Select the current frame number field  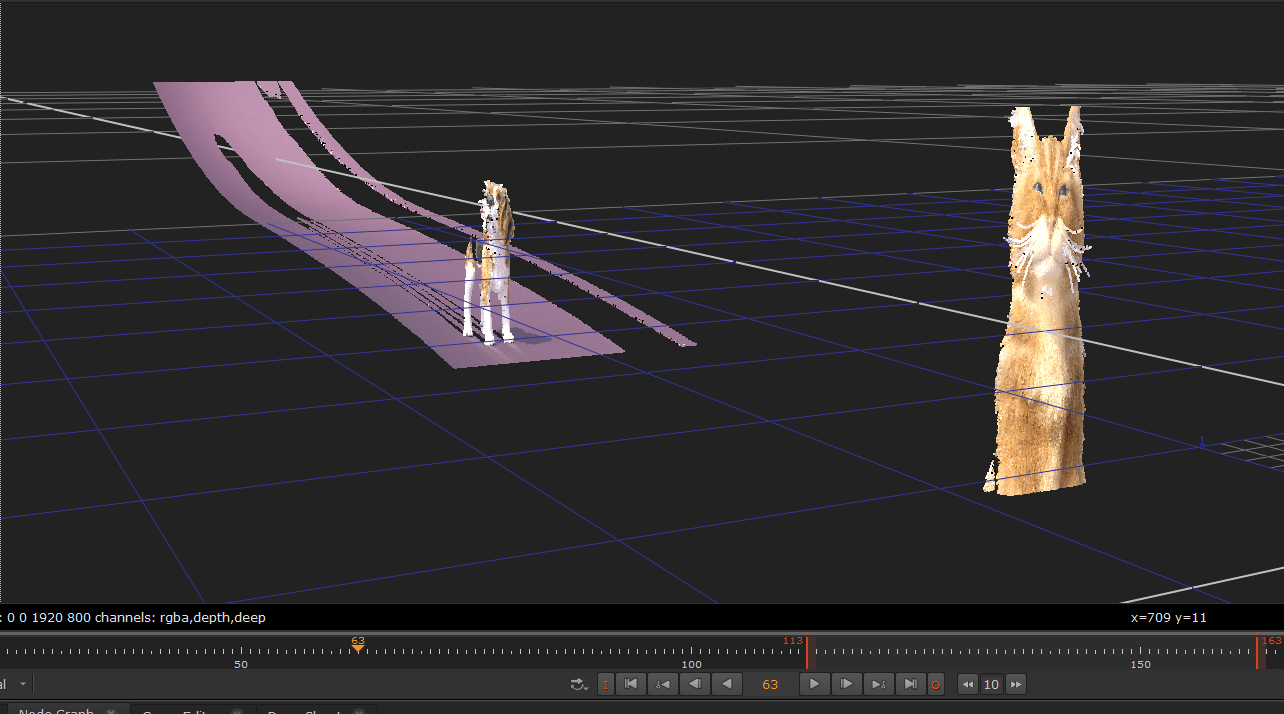click(x=771, y=684)
